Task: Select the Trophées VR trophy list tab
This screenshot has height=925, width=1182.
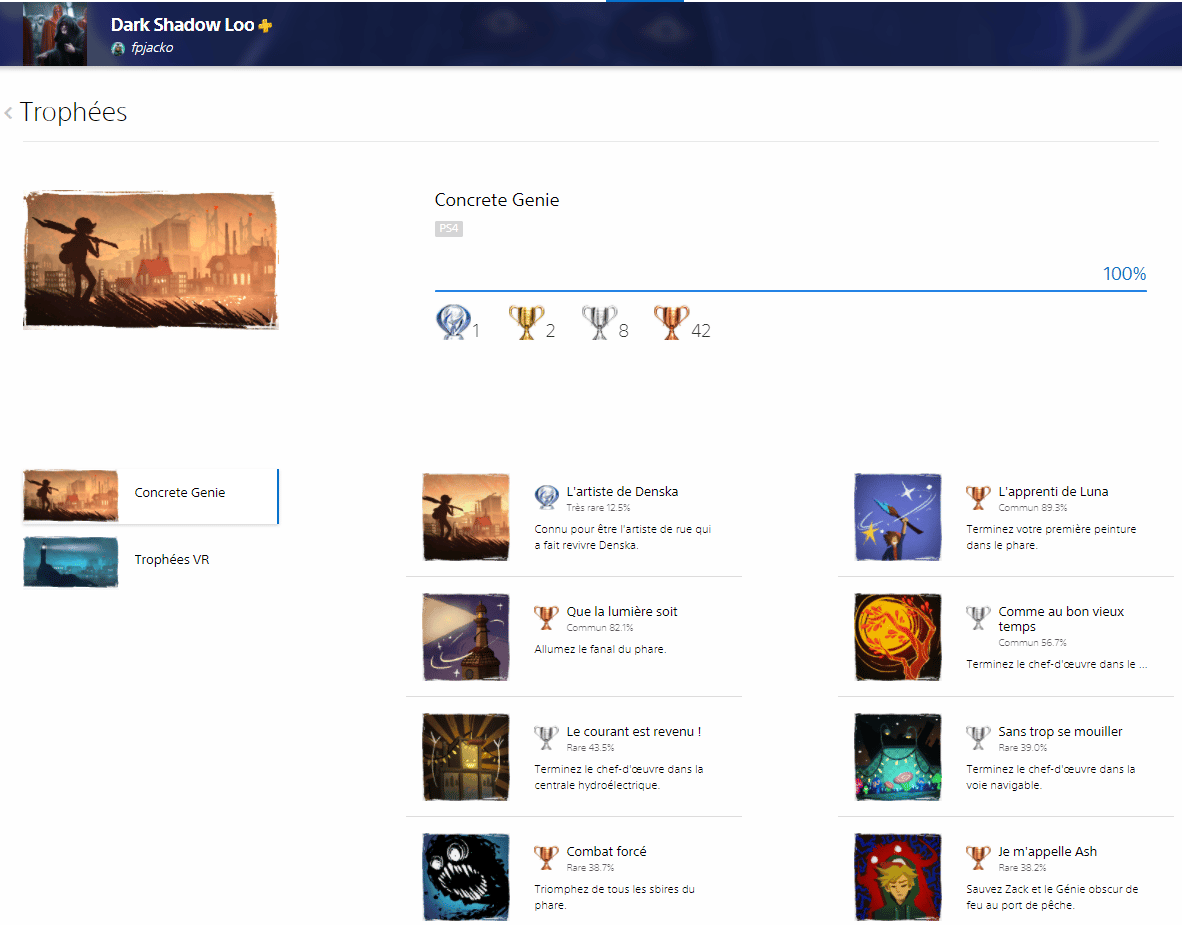Action: pos(151,562)
